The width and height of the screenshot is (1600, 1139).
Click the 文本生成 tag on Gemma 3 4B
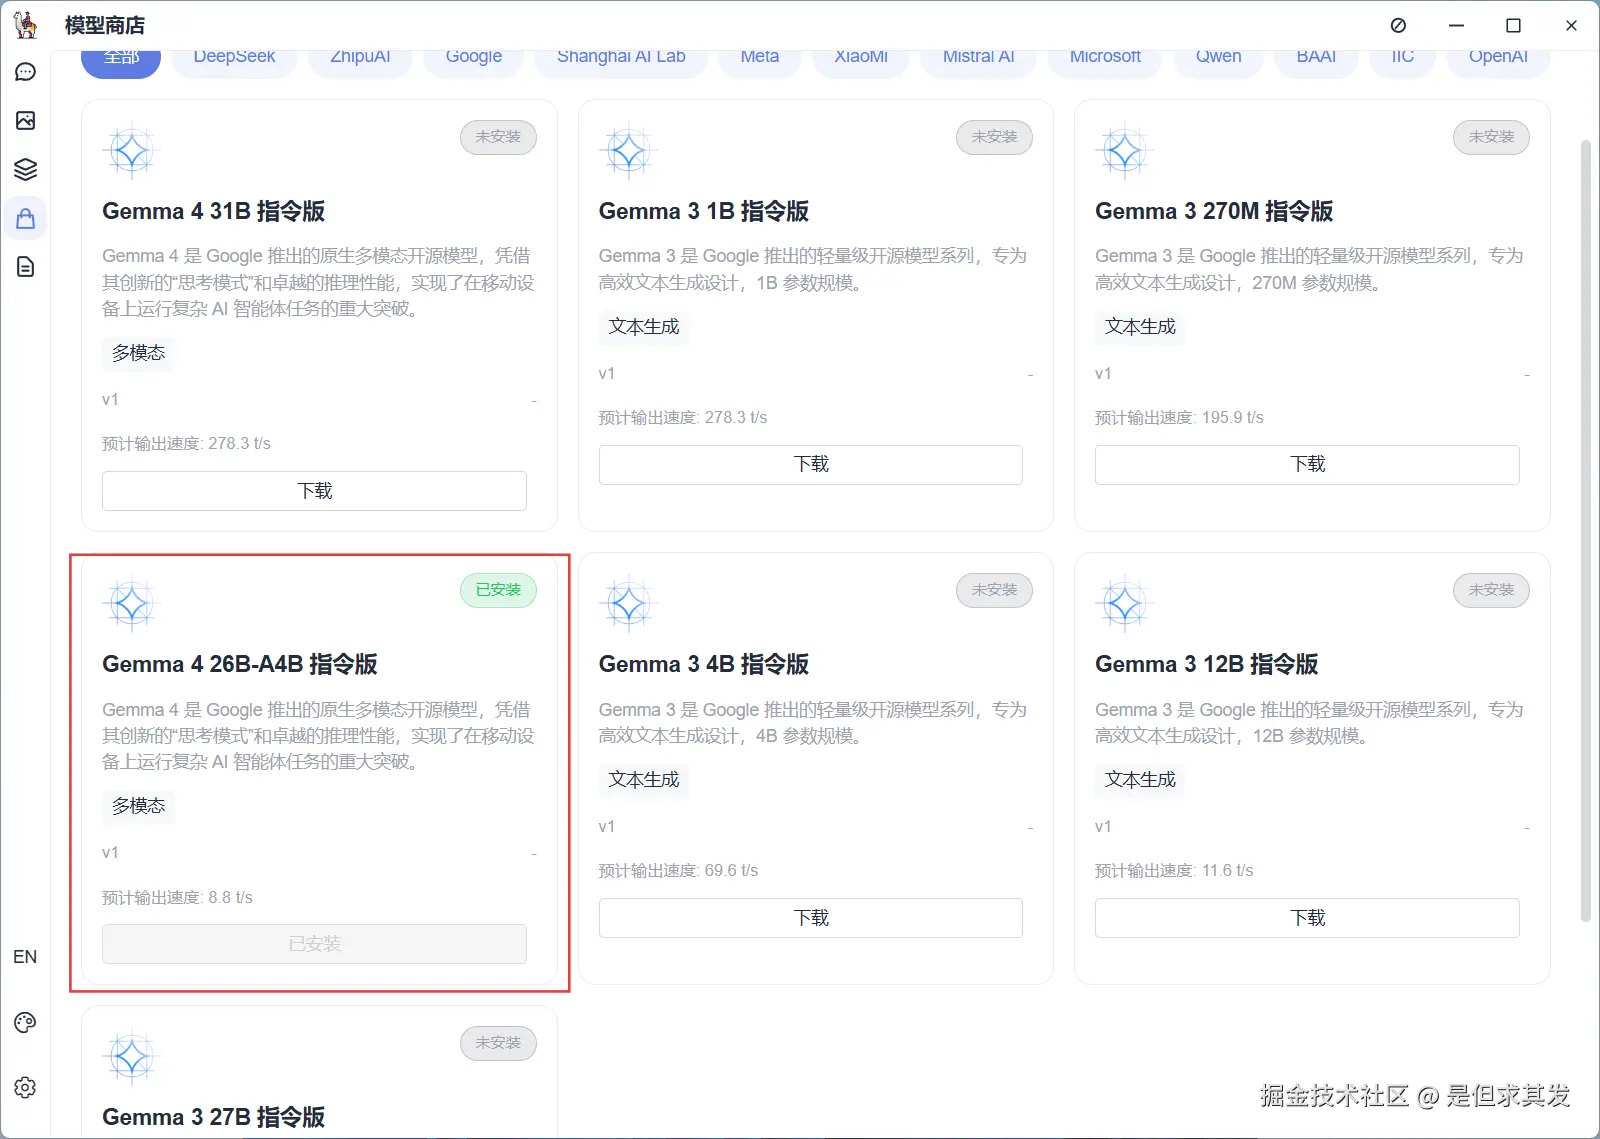point(643,781)
